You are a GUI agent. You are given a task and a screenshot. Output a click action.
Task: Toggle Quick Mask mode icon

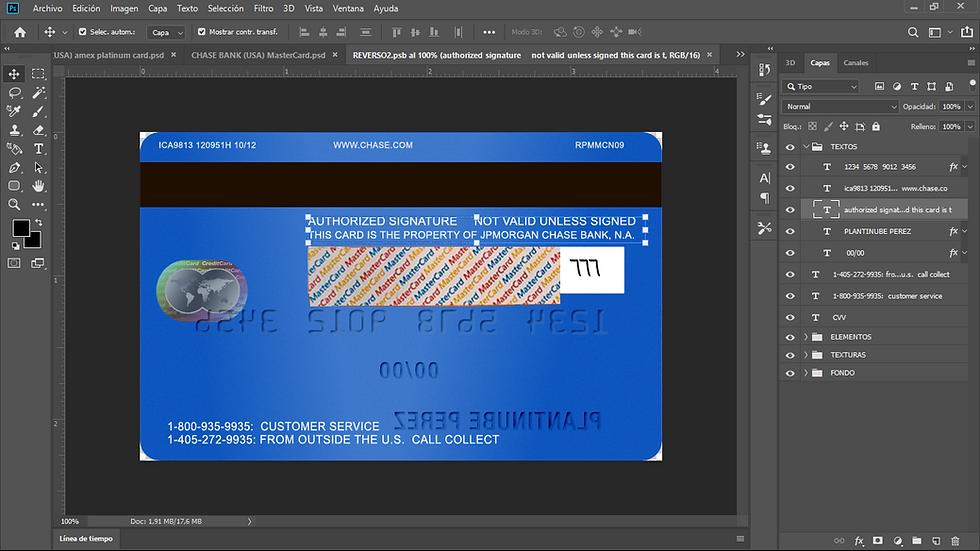point(14,263)
